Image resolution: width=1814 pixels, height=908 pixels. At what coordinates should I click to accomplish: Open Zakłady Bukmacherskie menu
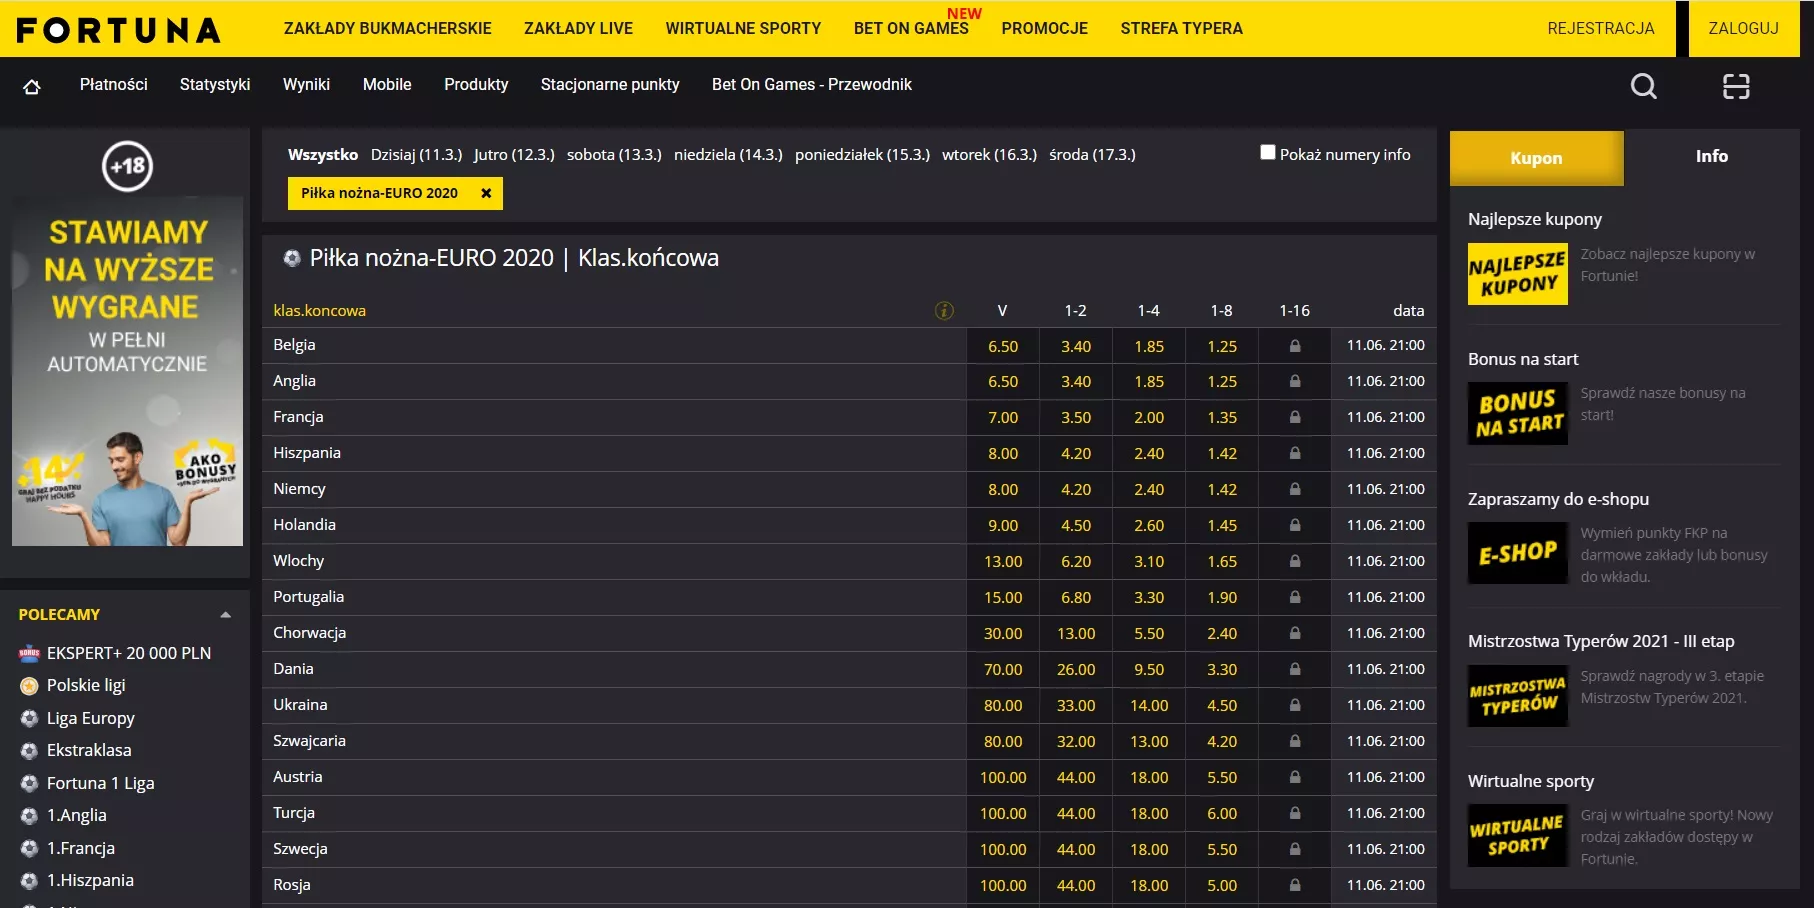388,28
